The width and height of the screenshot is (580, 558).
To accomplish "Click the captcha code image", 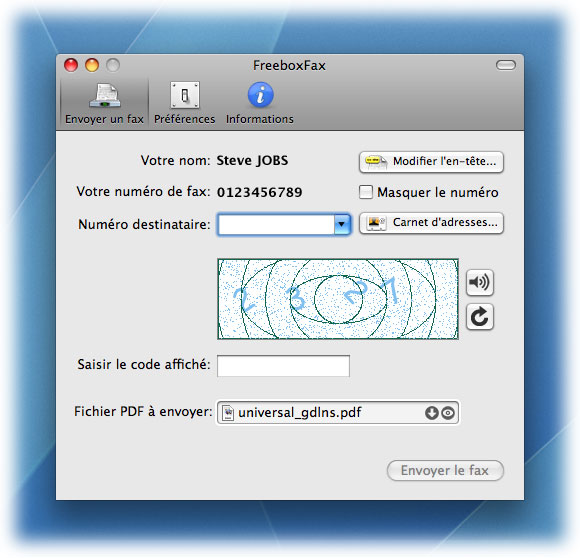I will pos(338,299).
